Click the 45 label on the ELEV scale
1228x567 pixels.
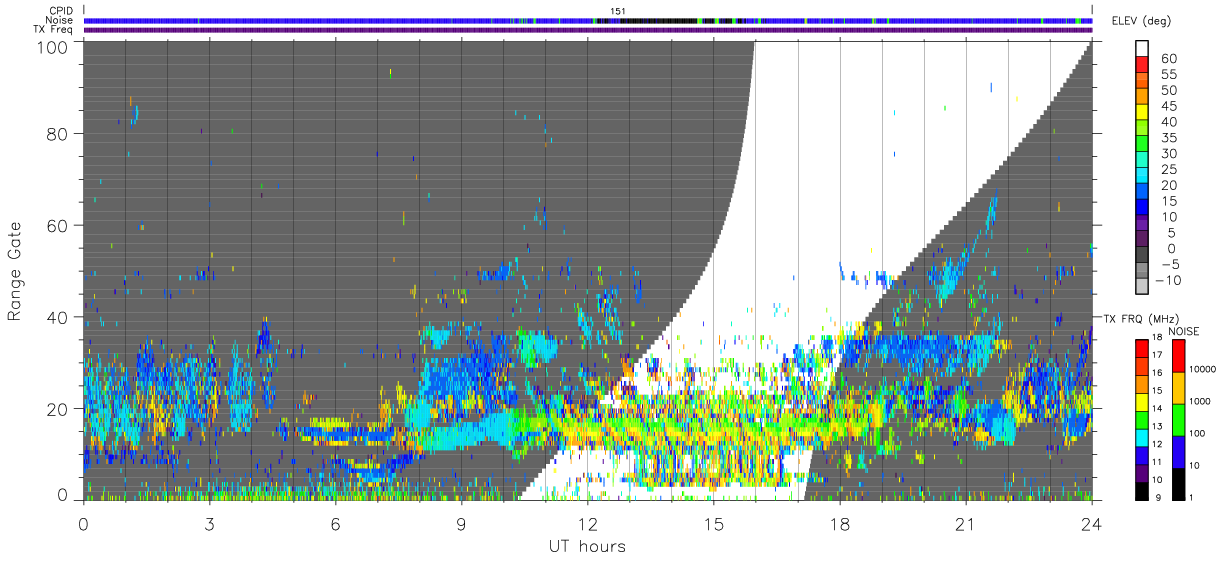click(1167, 106)
